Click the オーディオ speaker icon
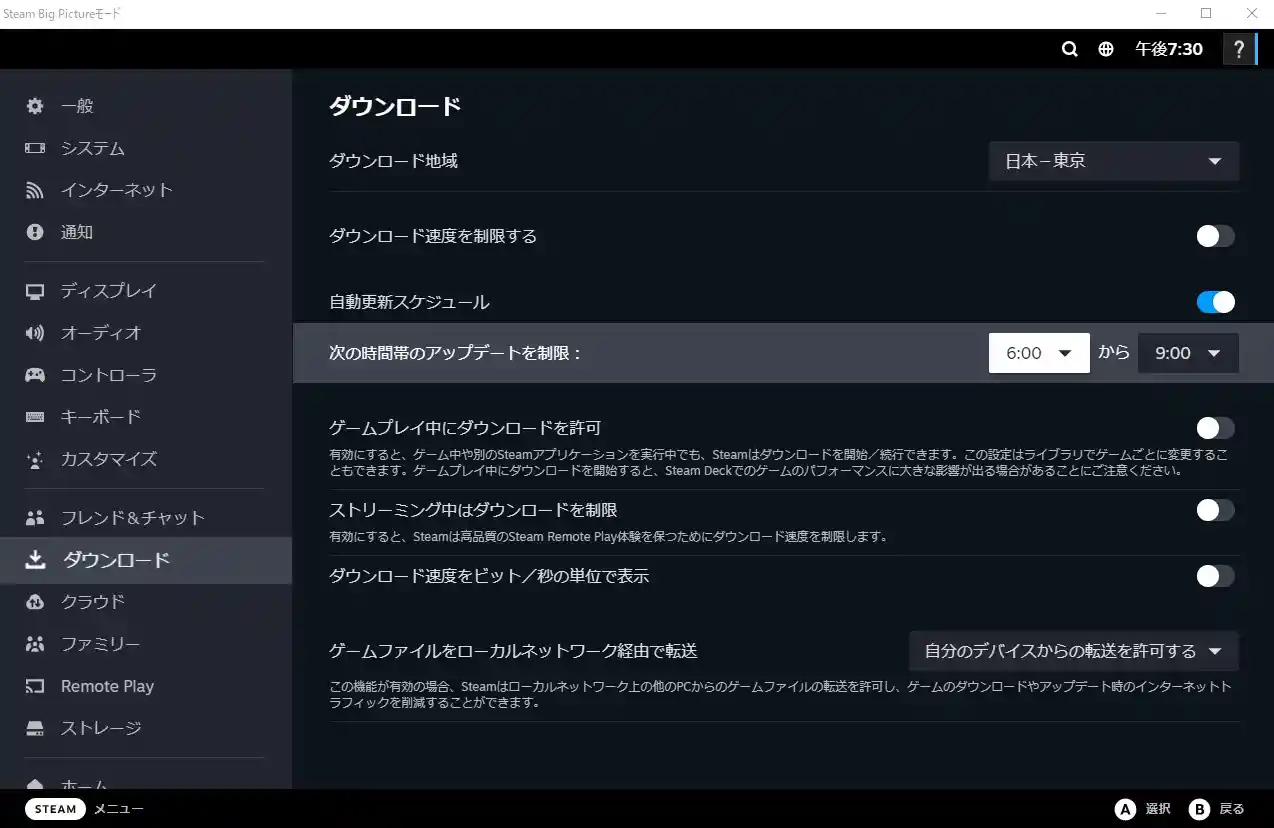Viewport: 1274px width, 828px height. pyautogui.click(x=35, y=333)
